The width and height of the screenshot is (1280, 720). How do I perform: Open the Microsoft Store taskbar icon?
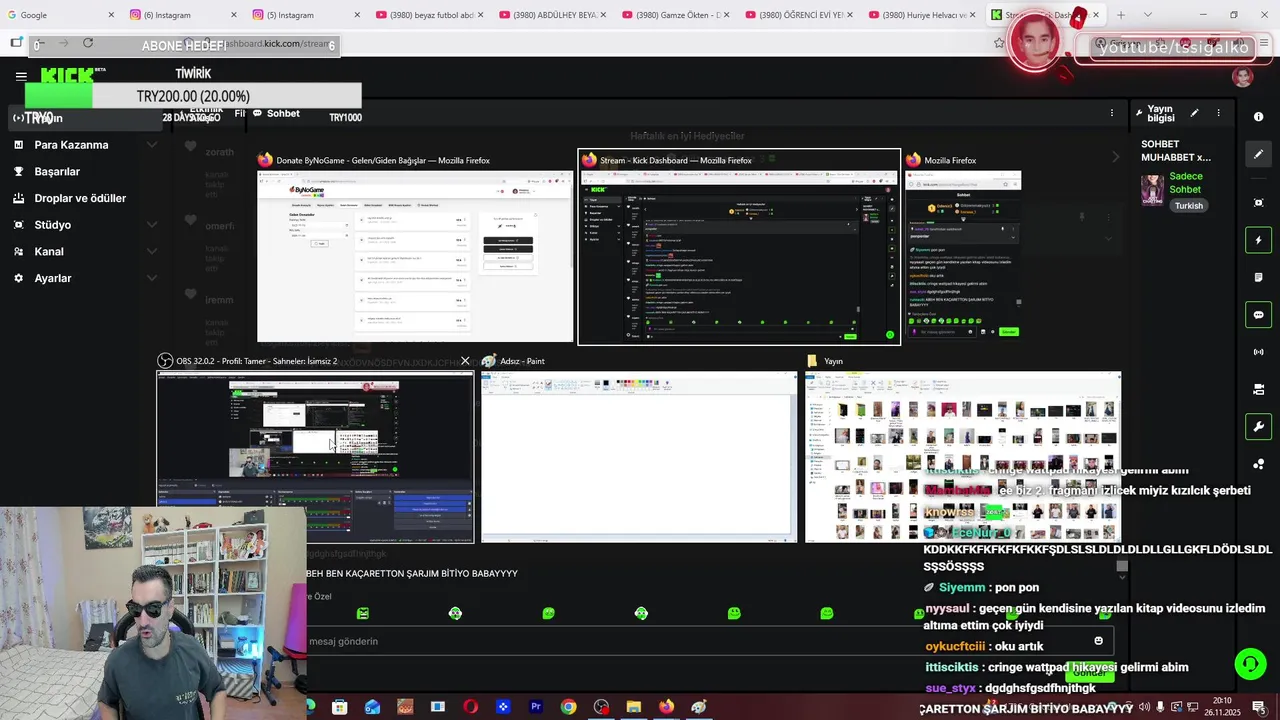point(340,707)
